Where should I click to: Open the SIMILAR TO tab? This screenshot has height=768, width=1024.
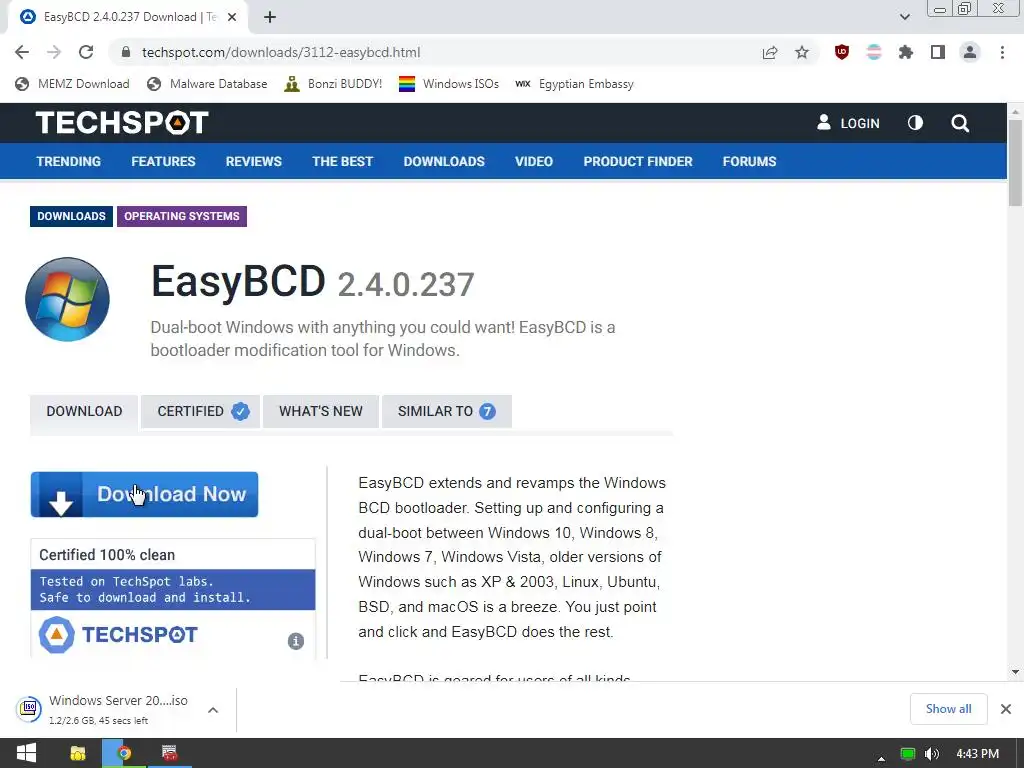click(x=447, y=411)
